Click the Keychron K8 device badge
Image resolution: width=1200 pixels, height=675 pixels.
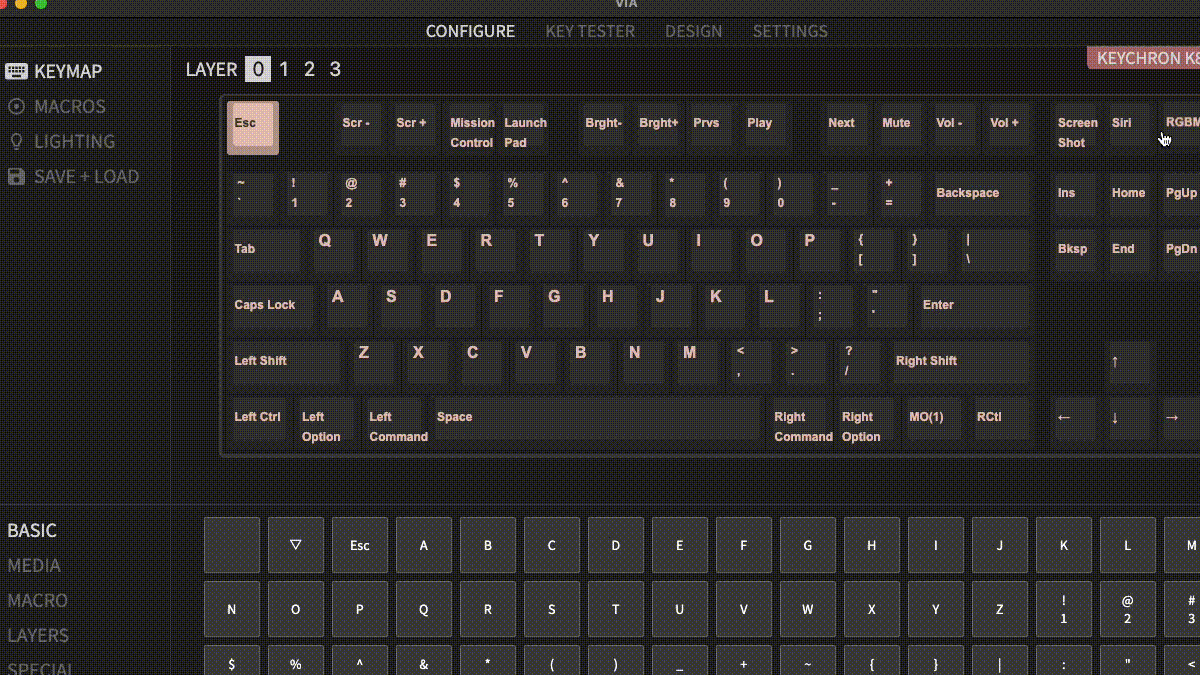point(1143,58)
